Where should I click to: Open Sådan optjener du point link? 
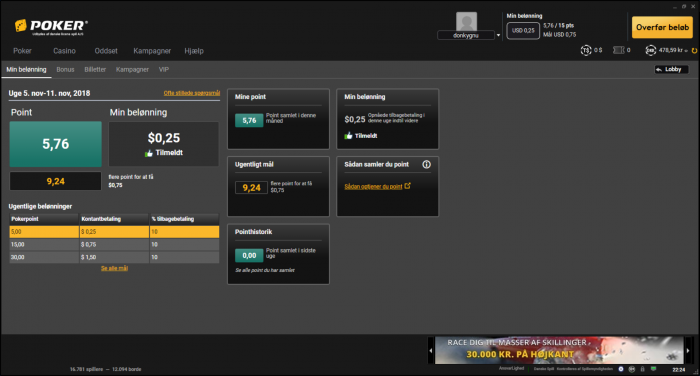click(373, 187)
